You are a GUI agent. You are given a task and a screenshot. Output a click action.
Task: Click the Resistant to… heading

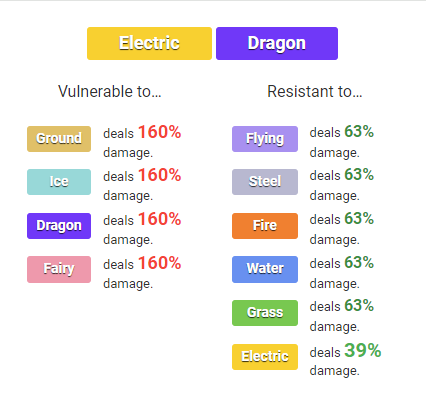315,91
